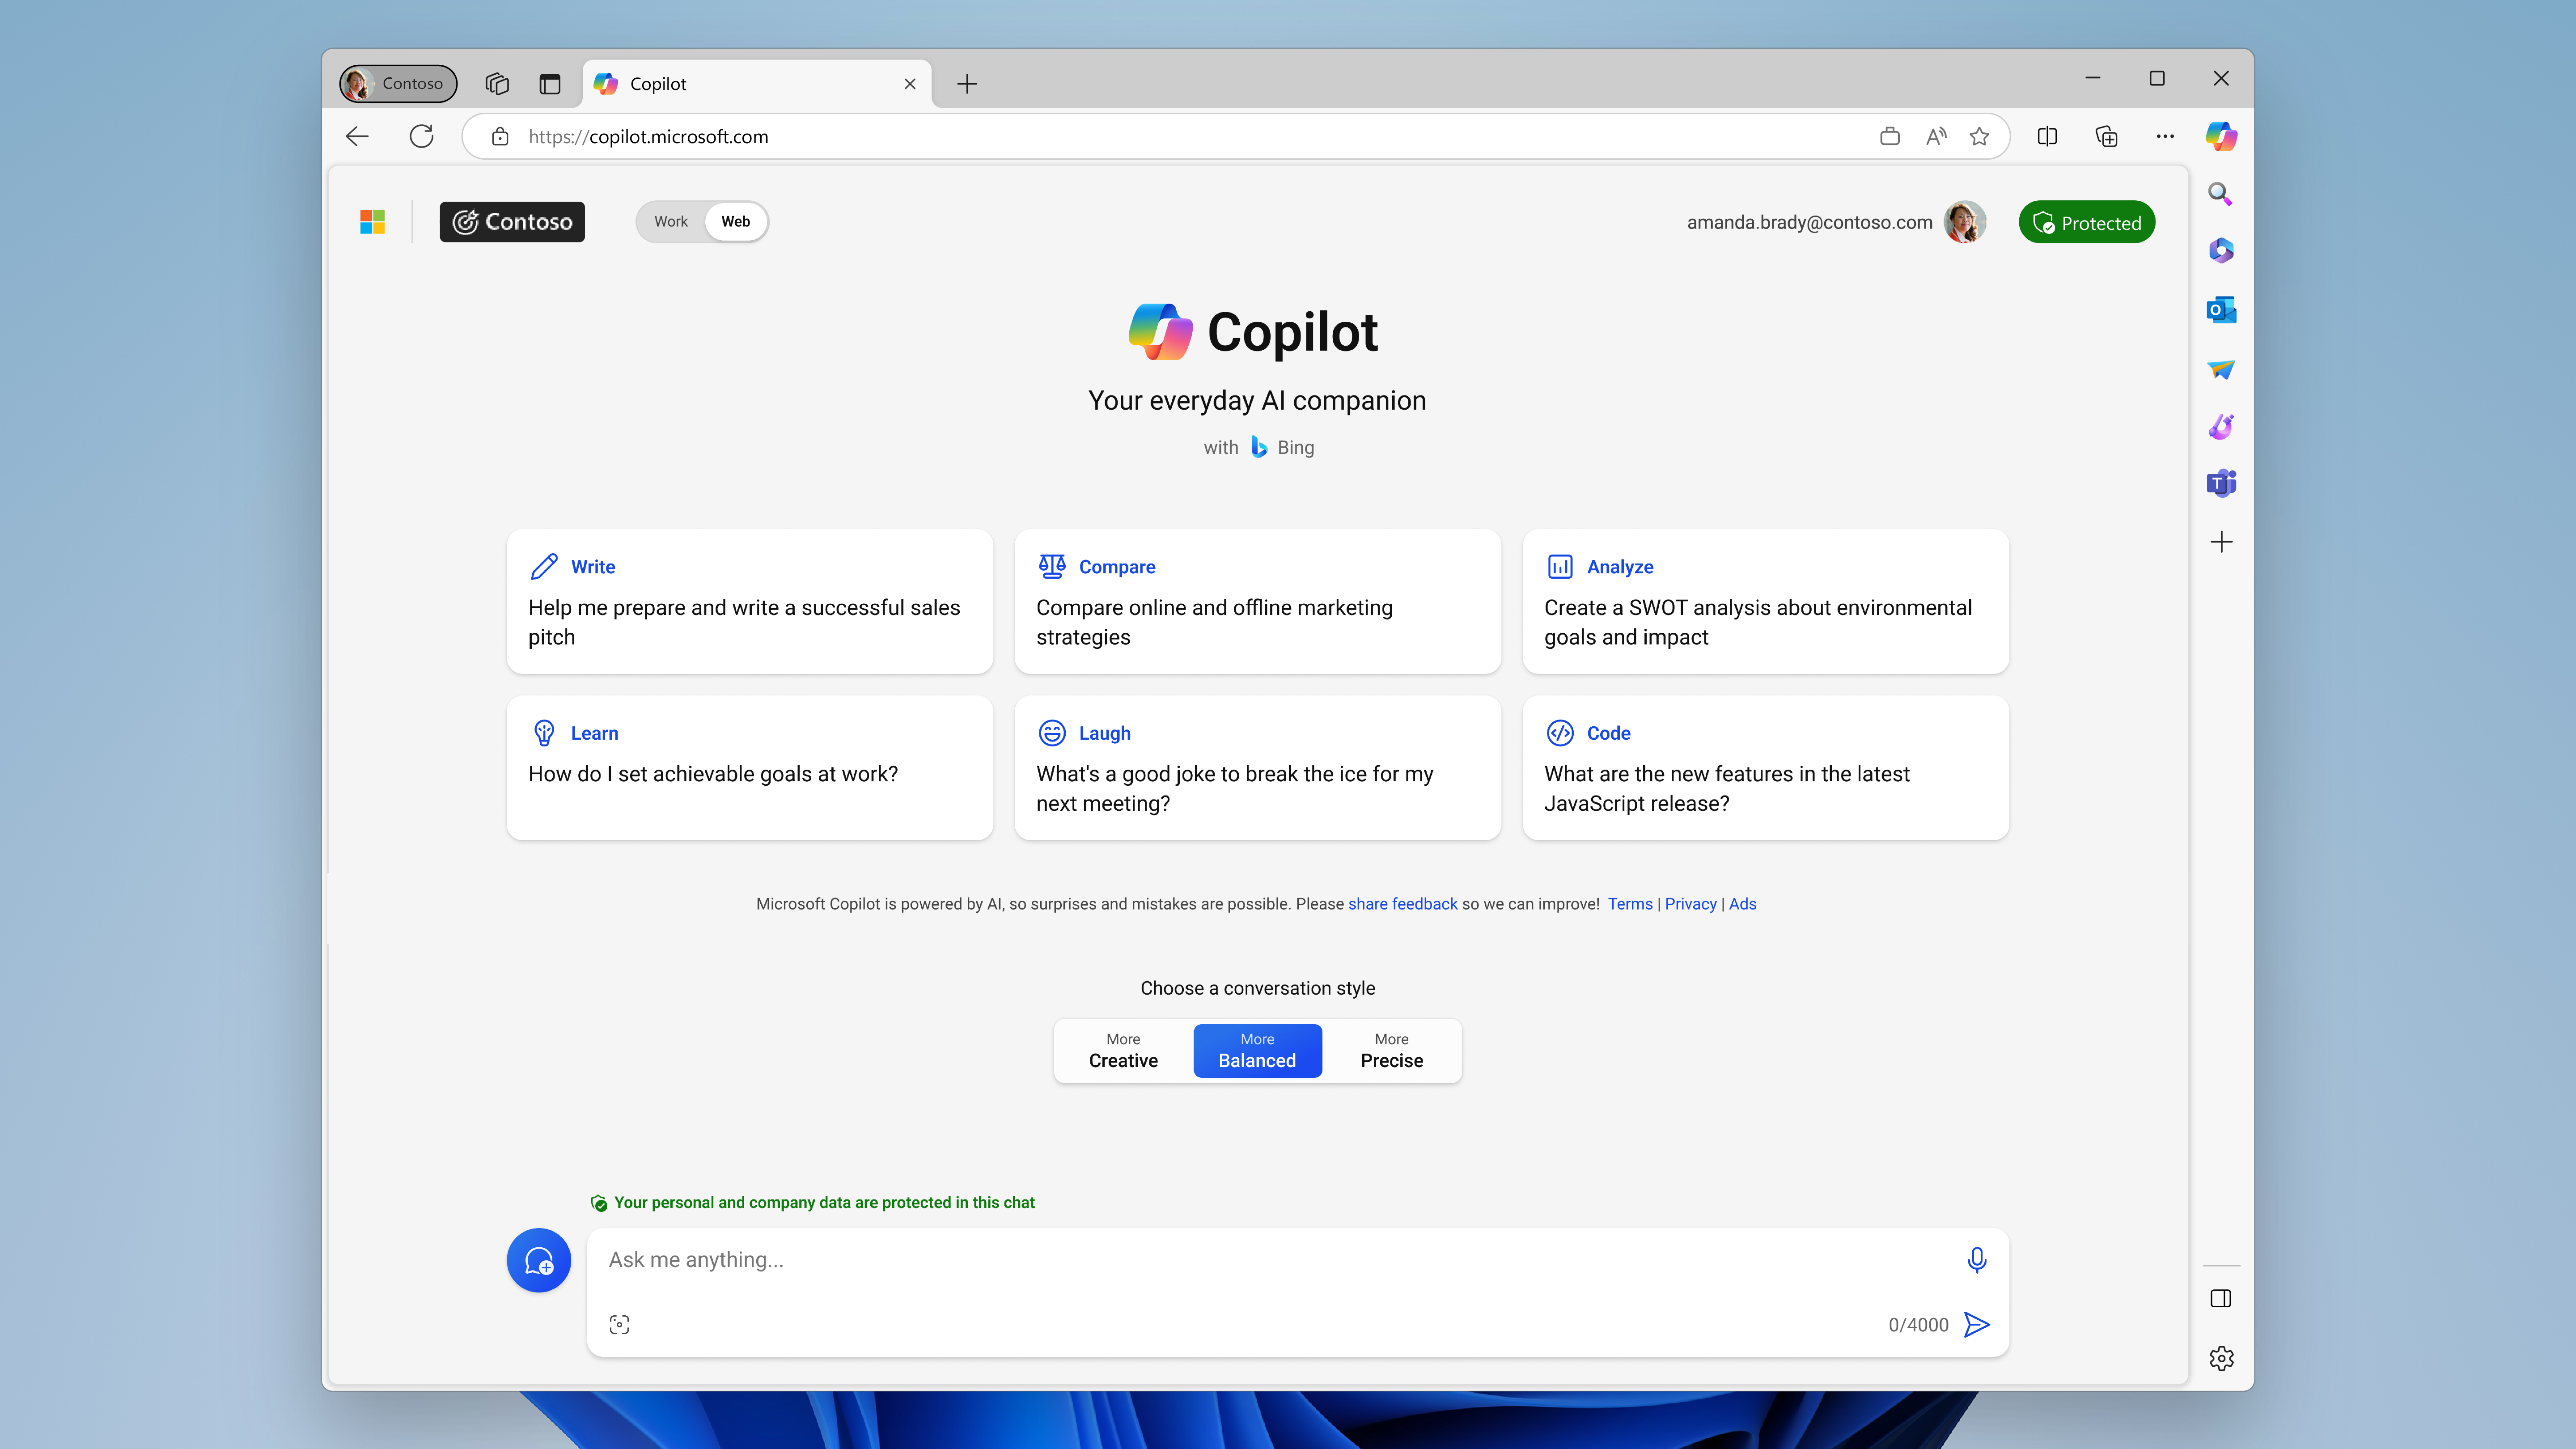Open Outlook from the Edge sidebar
This screenshot has height=1449, width=2576.
click(2221, 310)
